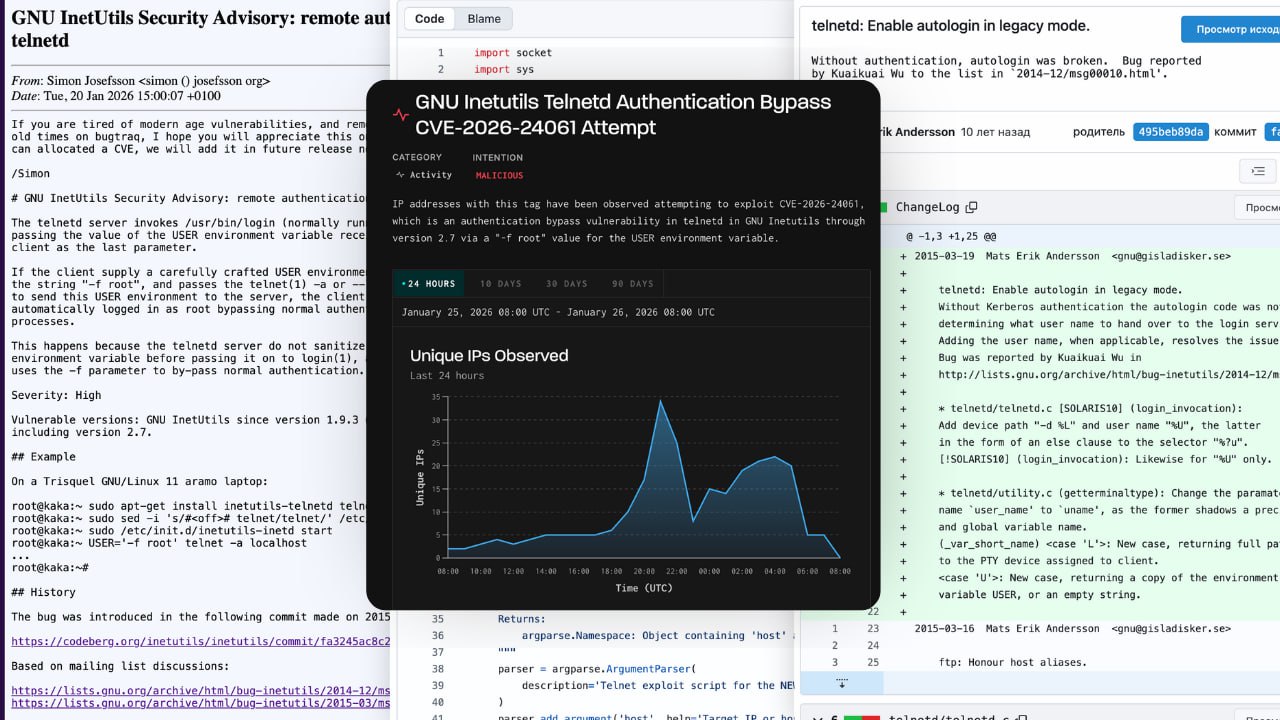Select the 10 DAYS time range
The image size is (1280, 720).
[x=499, y=284]
